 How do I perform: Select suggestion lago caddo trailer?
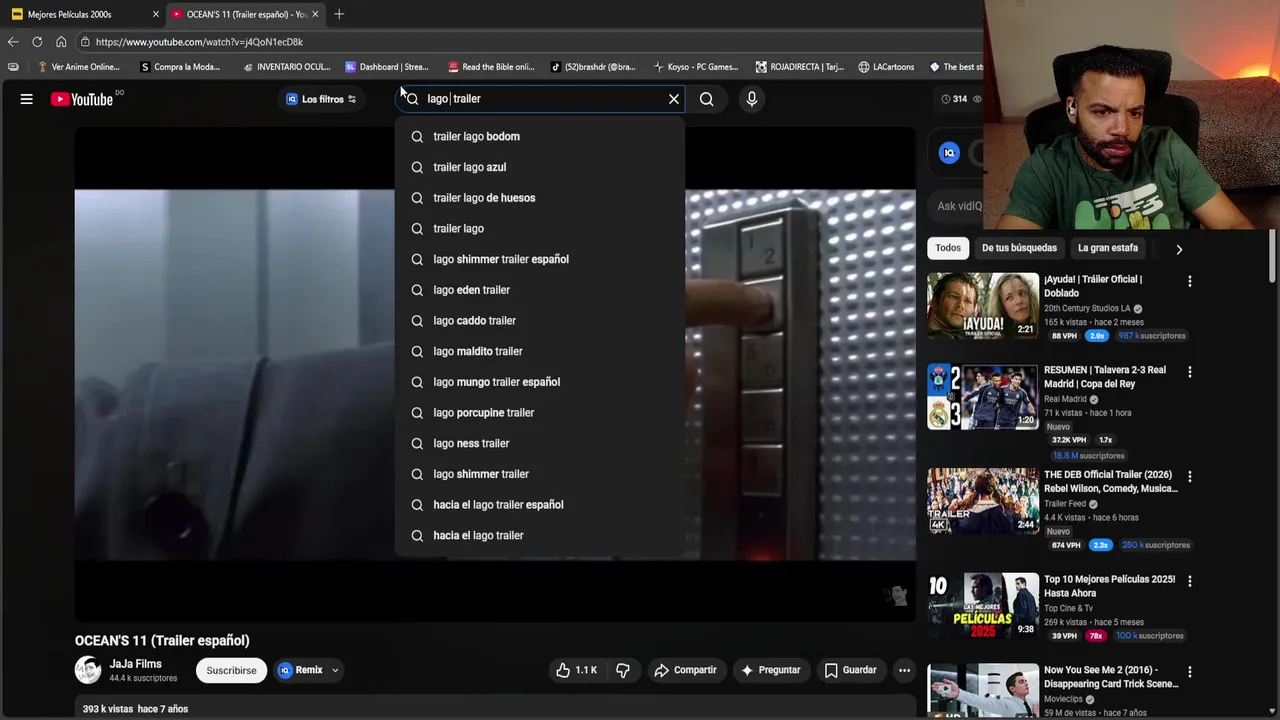click(540, 320)
